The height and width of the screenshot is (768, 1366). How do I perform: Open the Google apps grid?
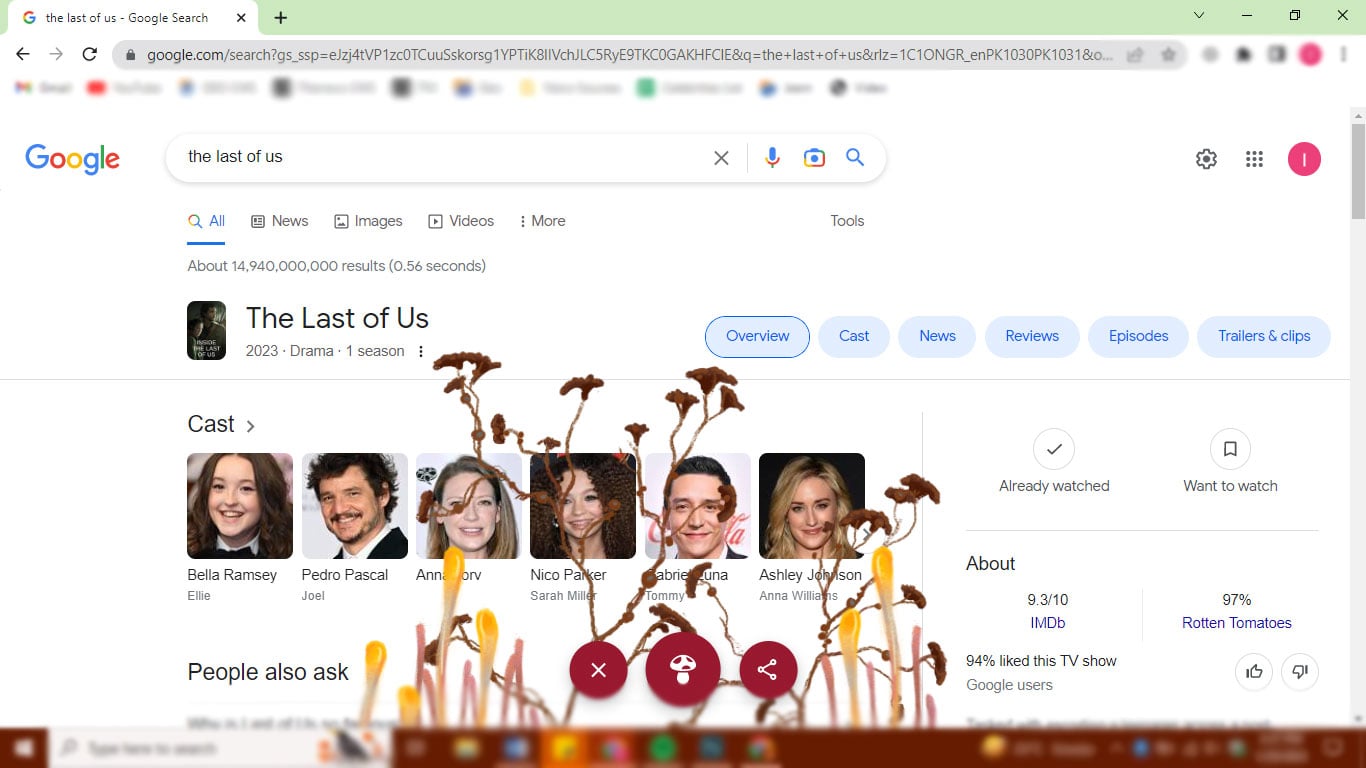tap(1254, 158)
